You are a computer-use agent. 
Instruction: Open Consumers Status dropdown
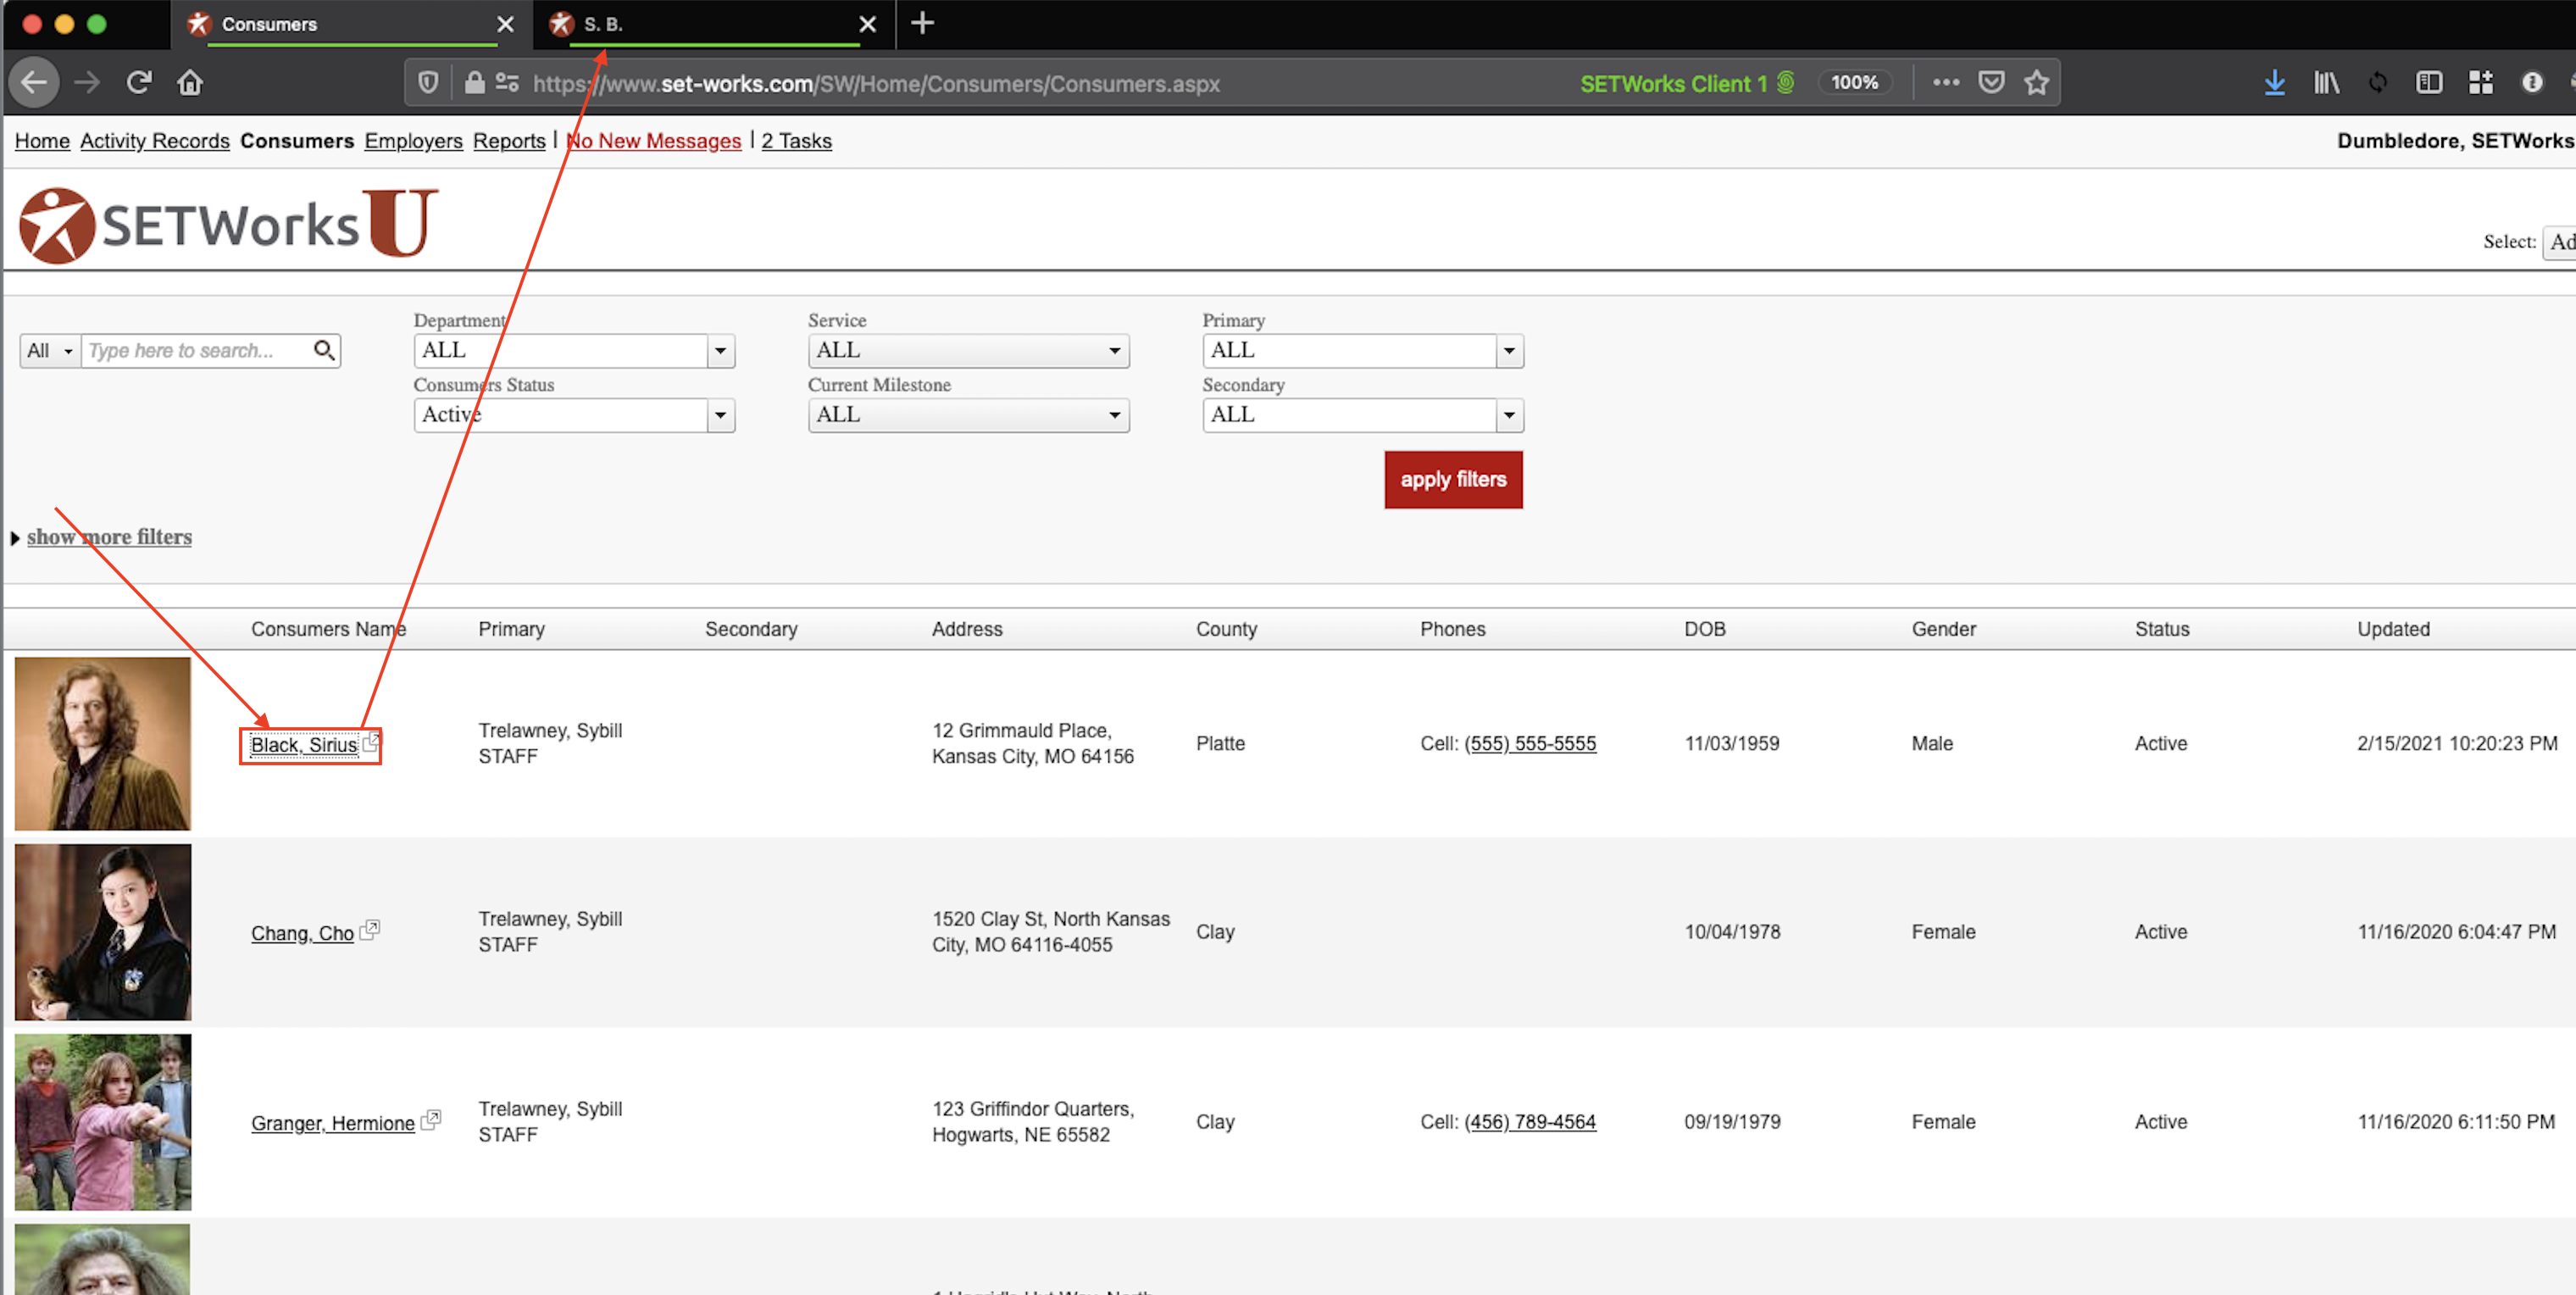pyautogui.click(x=719, y=415)
